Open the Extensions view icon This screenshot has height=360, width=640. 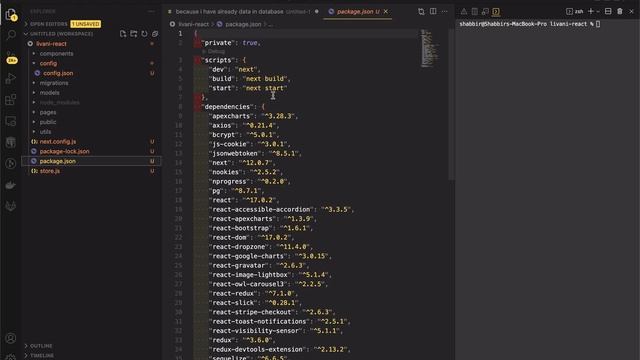pyautogui.click(x=11, y=100)
